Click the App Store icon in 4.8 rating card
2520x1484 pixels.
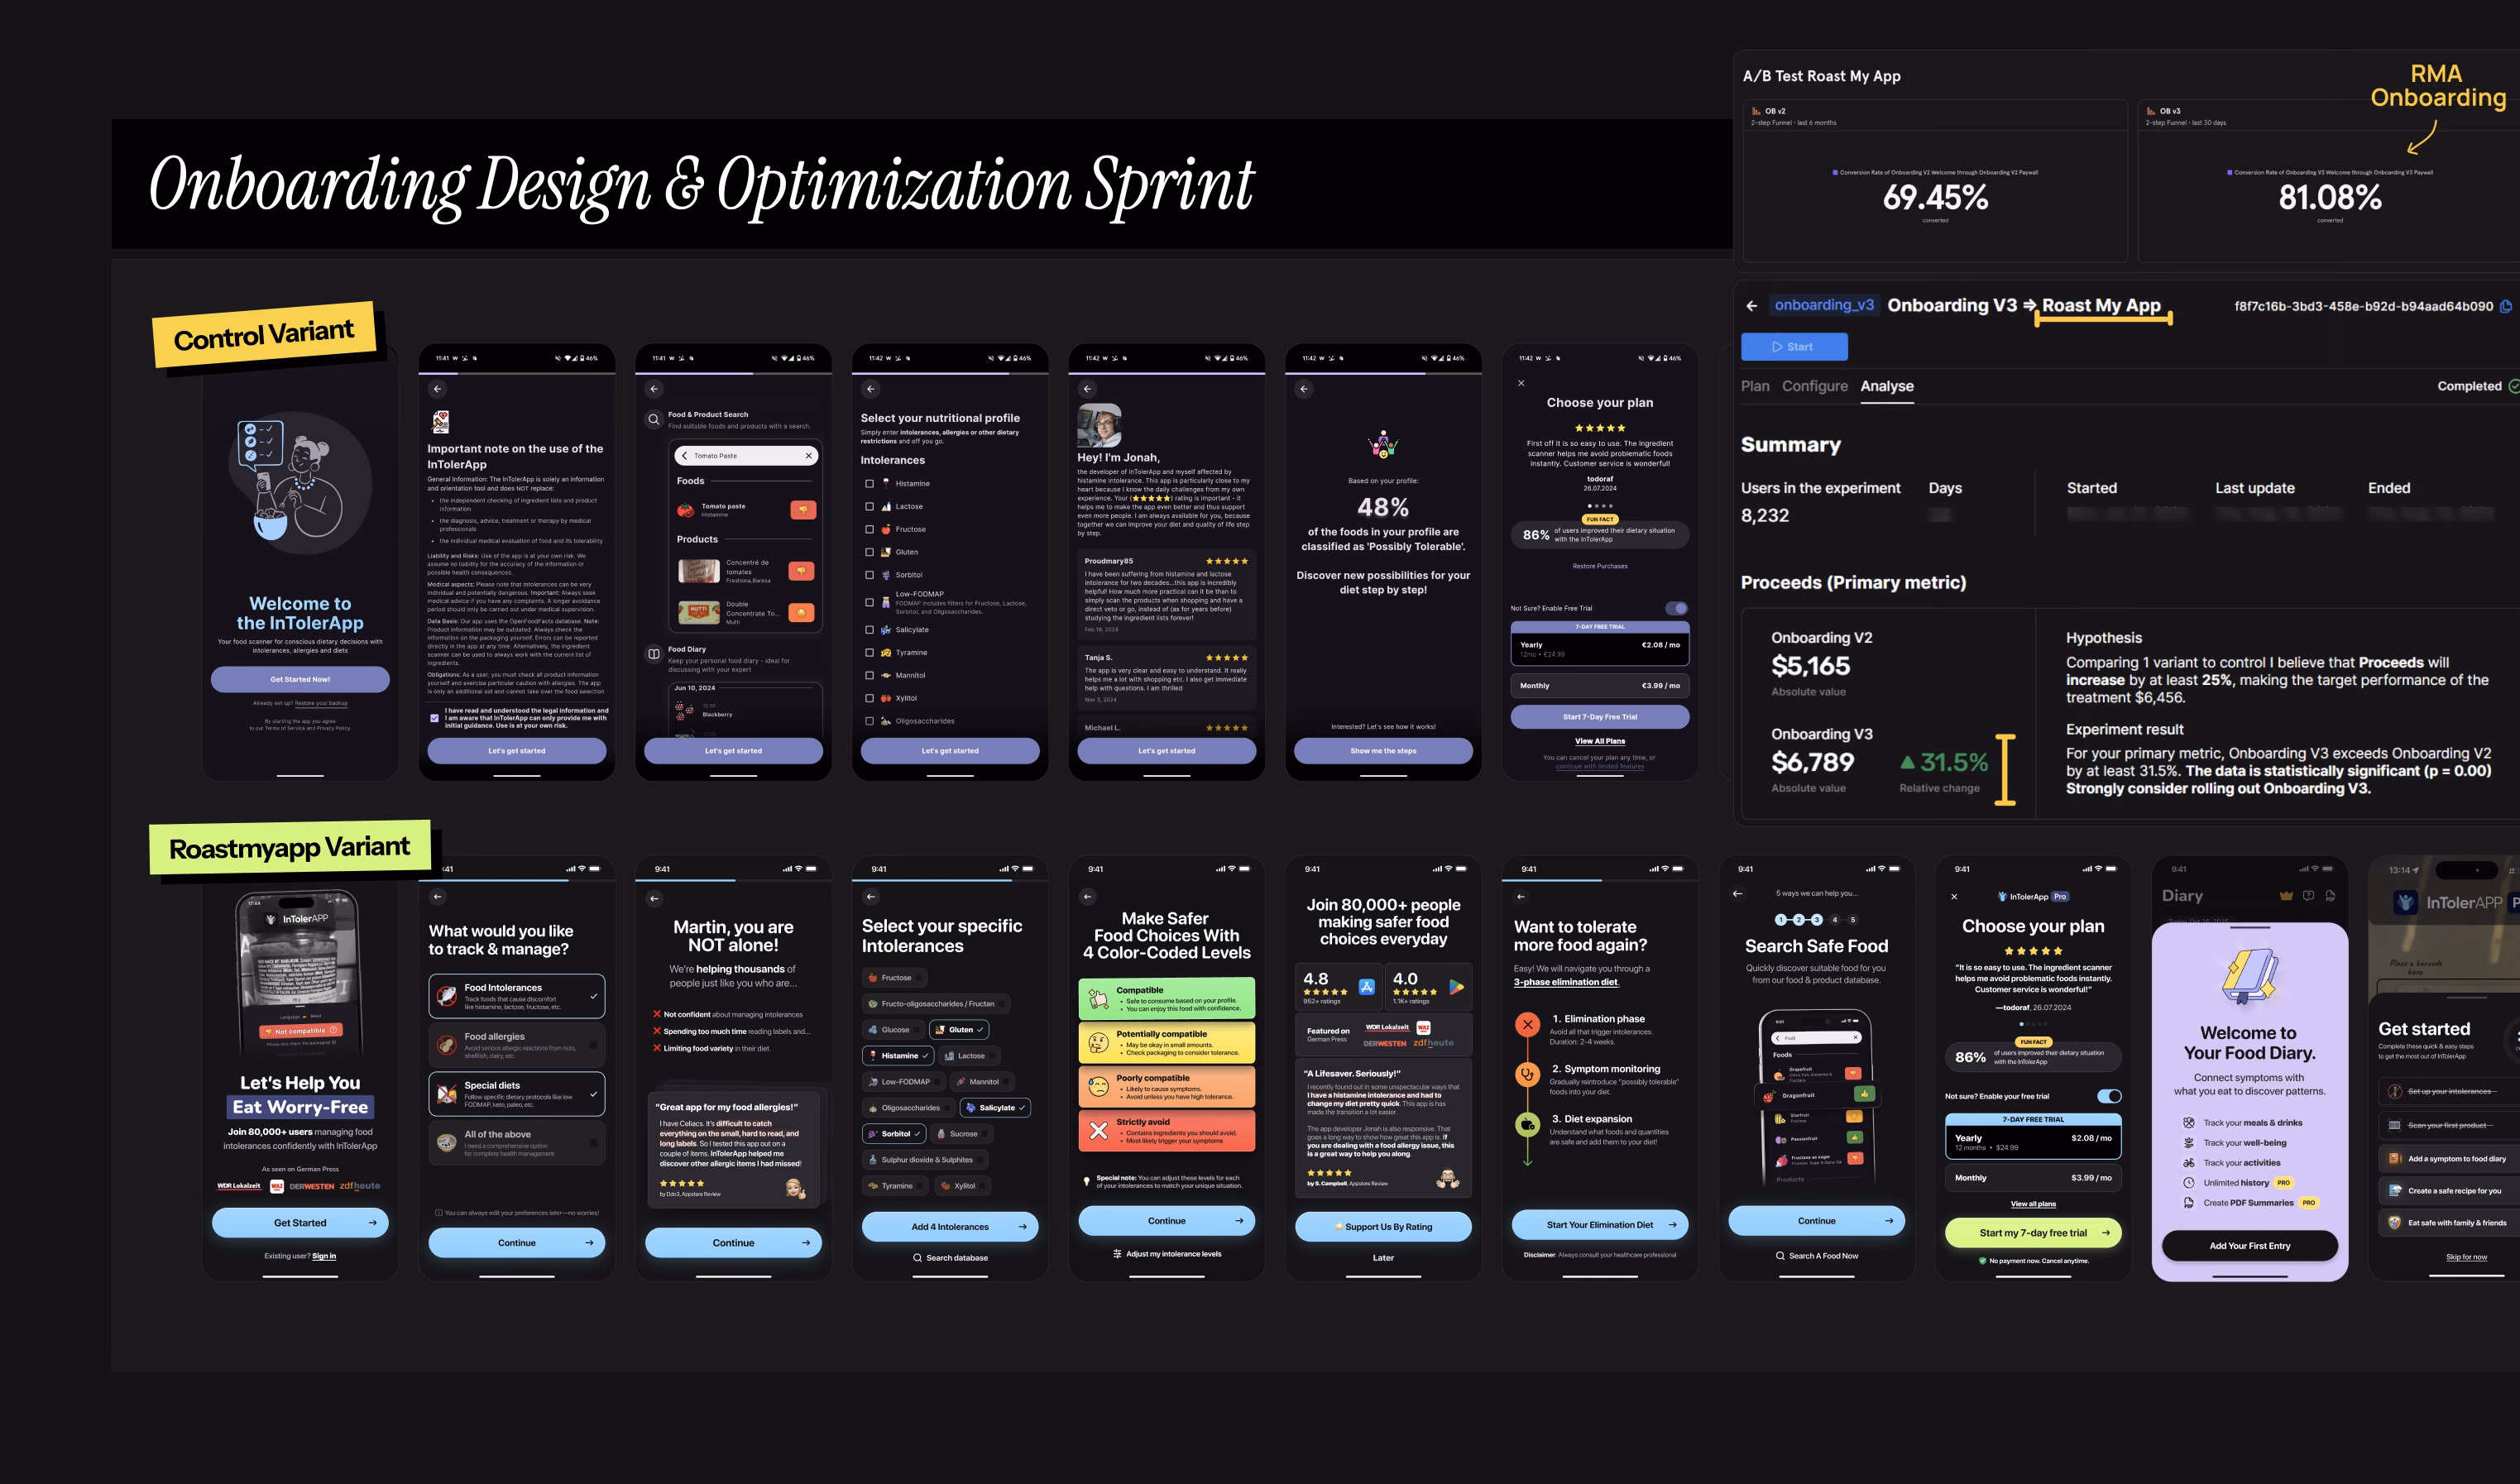point(1367,987)
